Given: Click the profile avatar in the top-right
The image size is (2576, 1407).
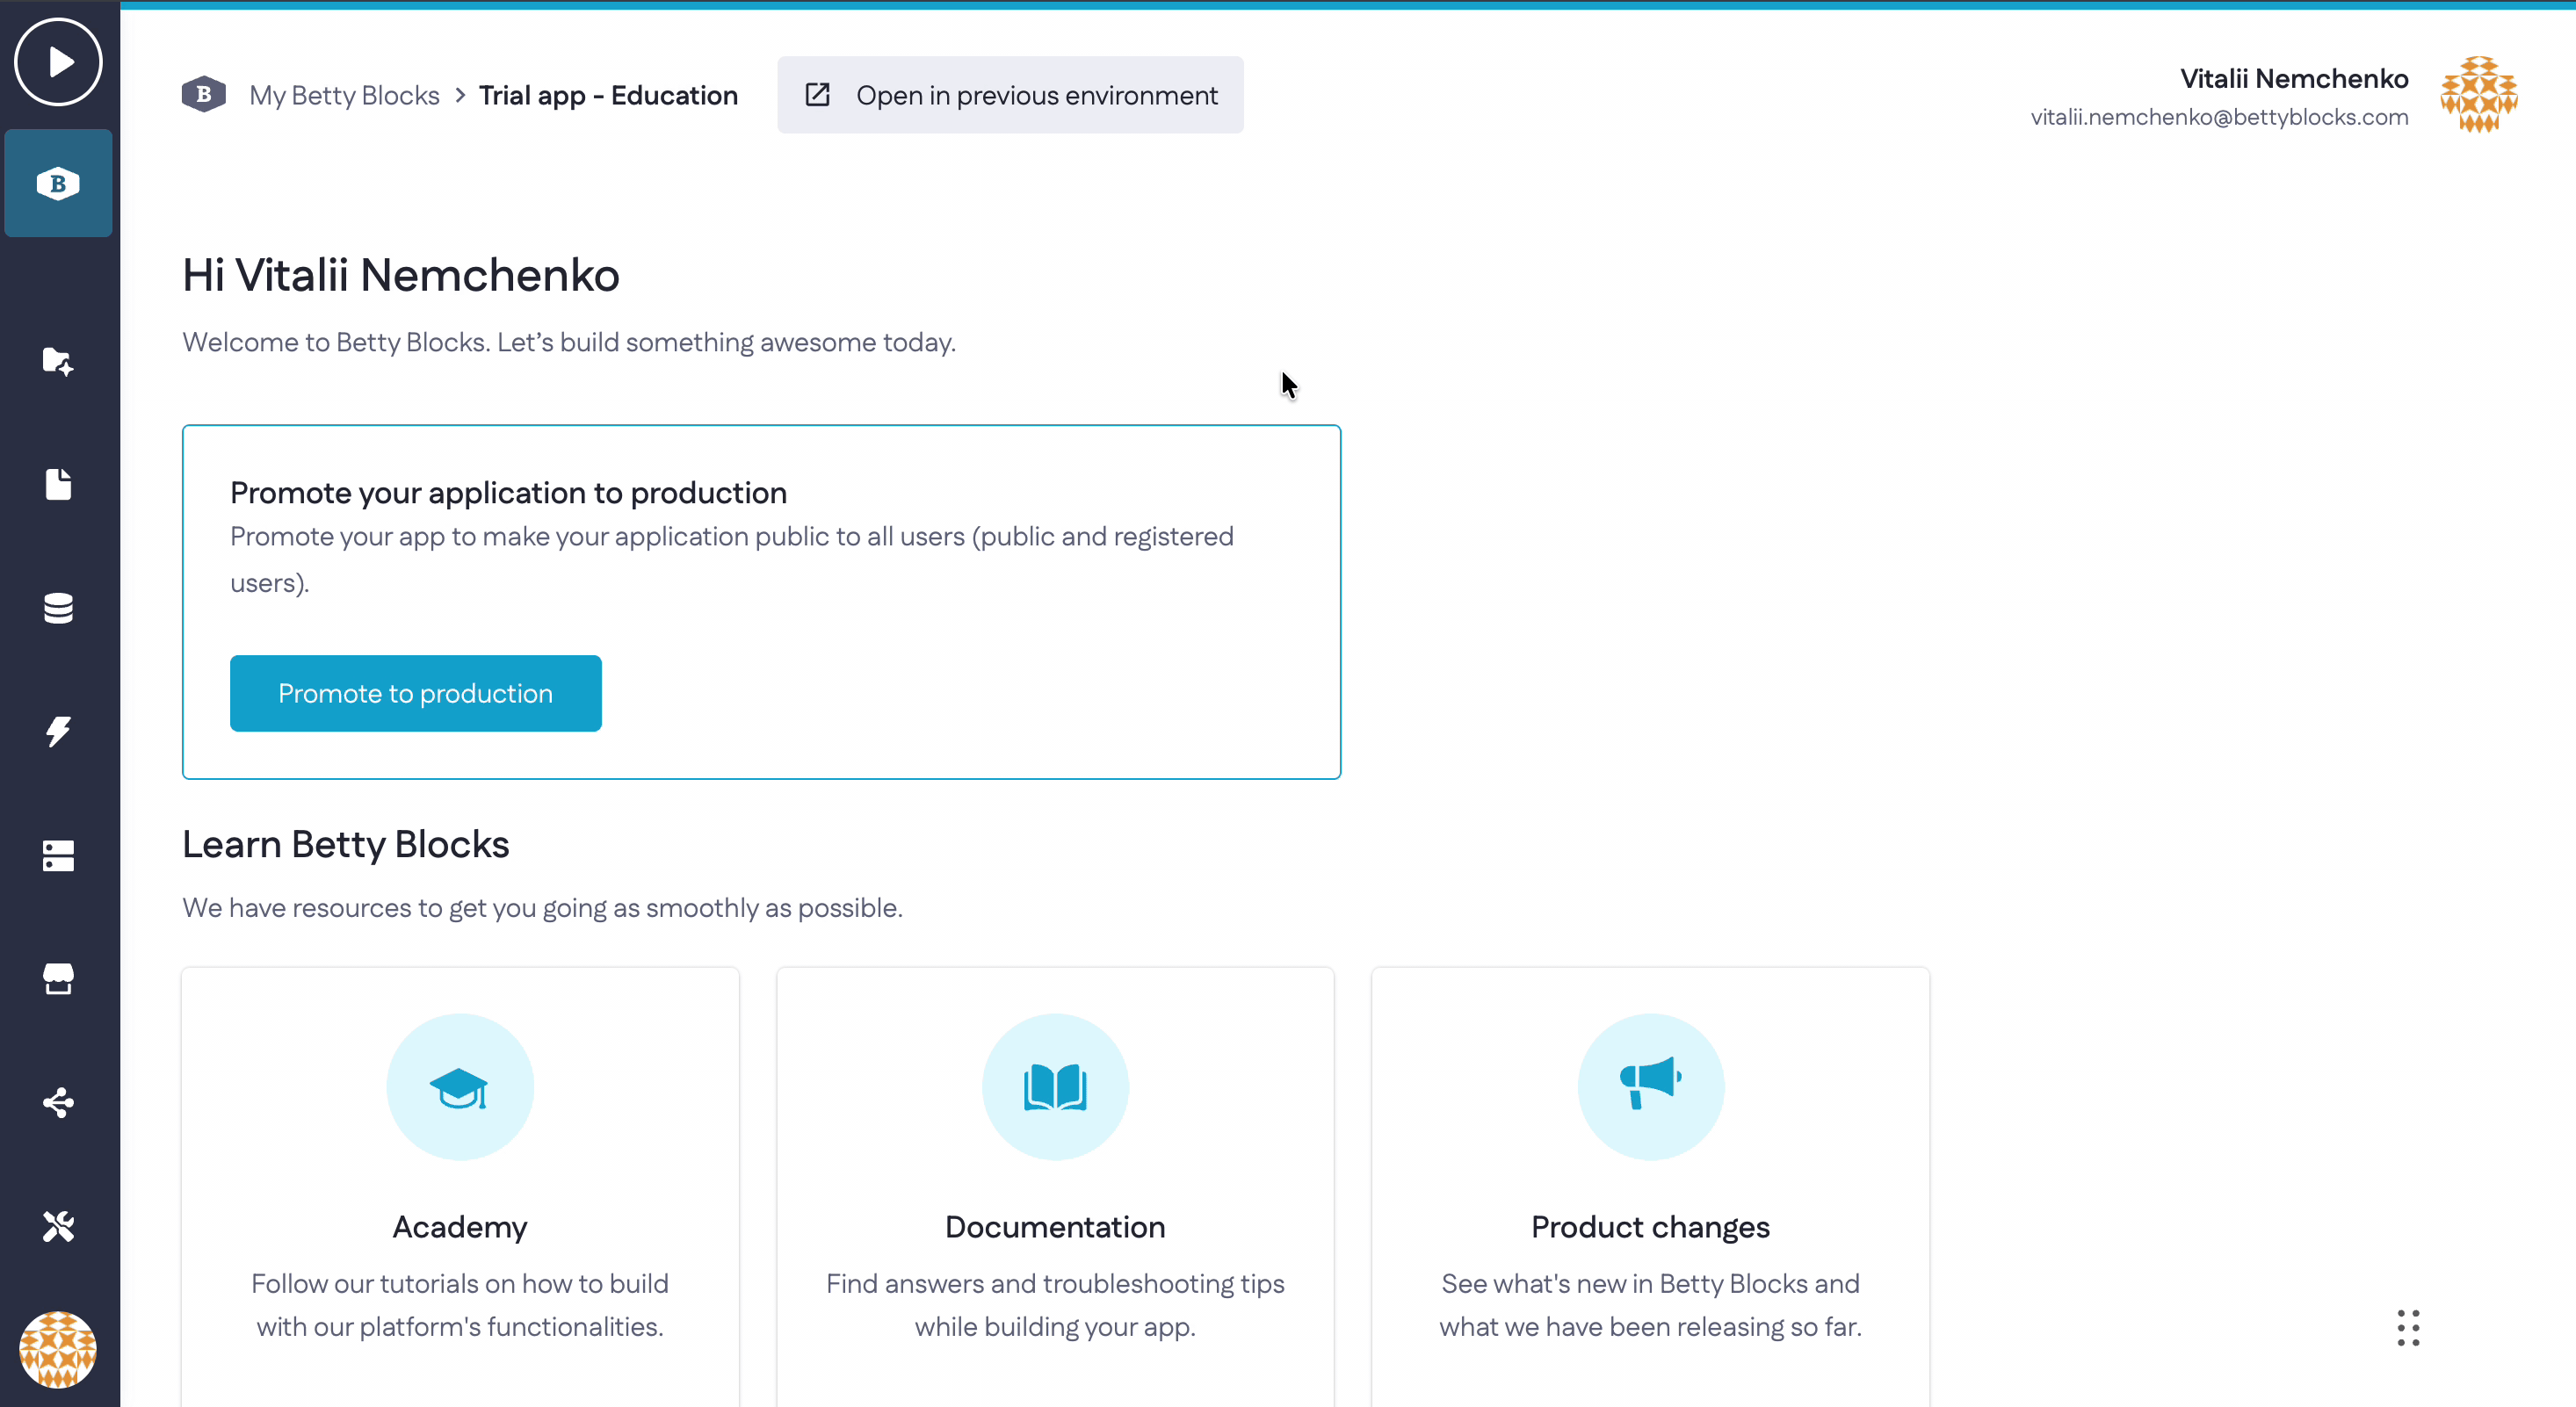Looking at the screenshot, I should tap(2478, 95).
